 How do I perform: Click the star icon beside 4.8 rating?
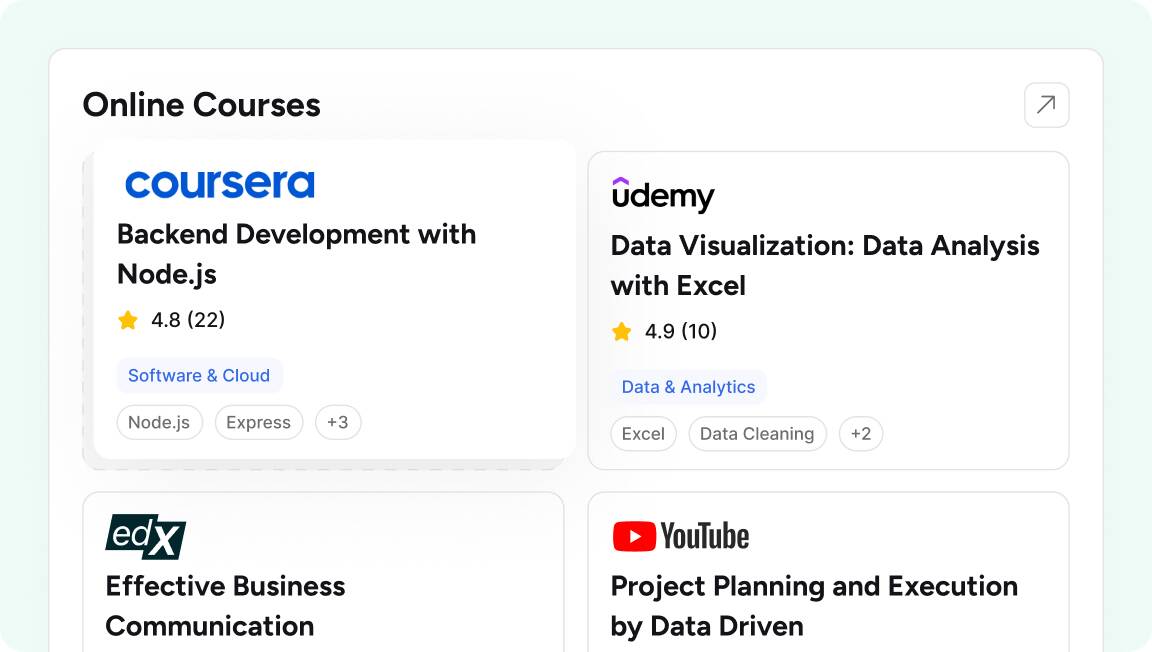(128, 320)
